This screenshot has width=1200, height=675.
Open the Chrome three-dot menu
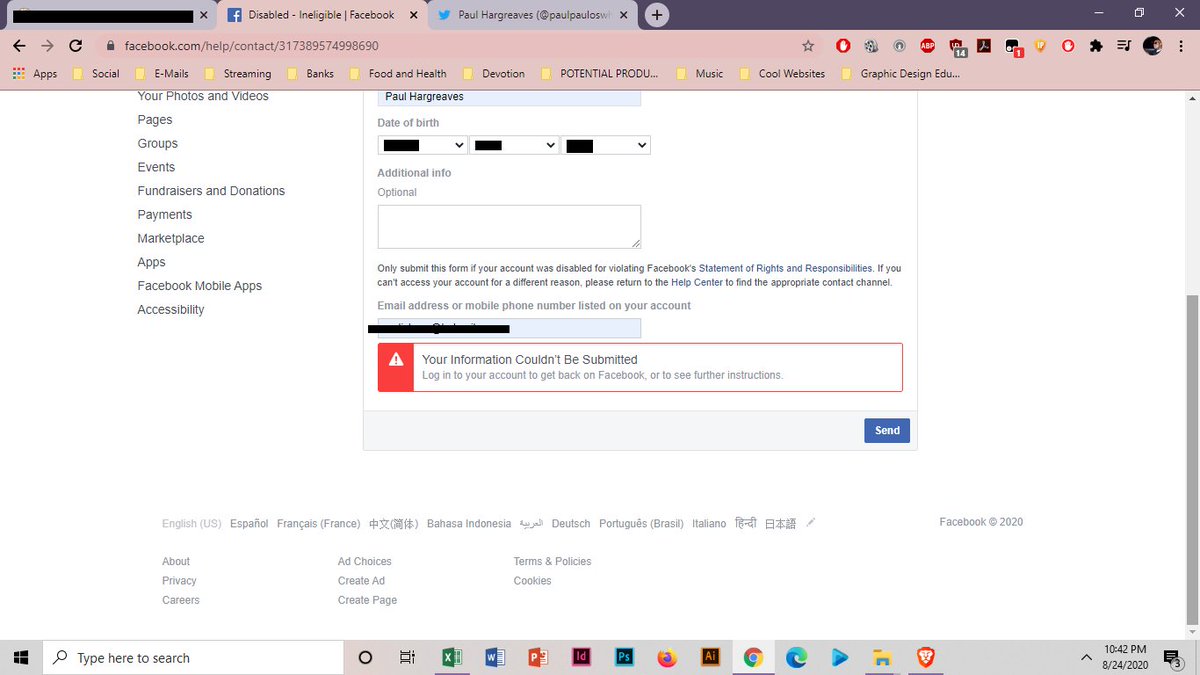tap(1180, 46)
